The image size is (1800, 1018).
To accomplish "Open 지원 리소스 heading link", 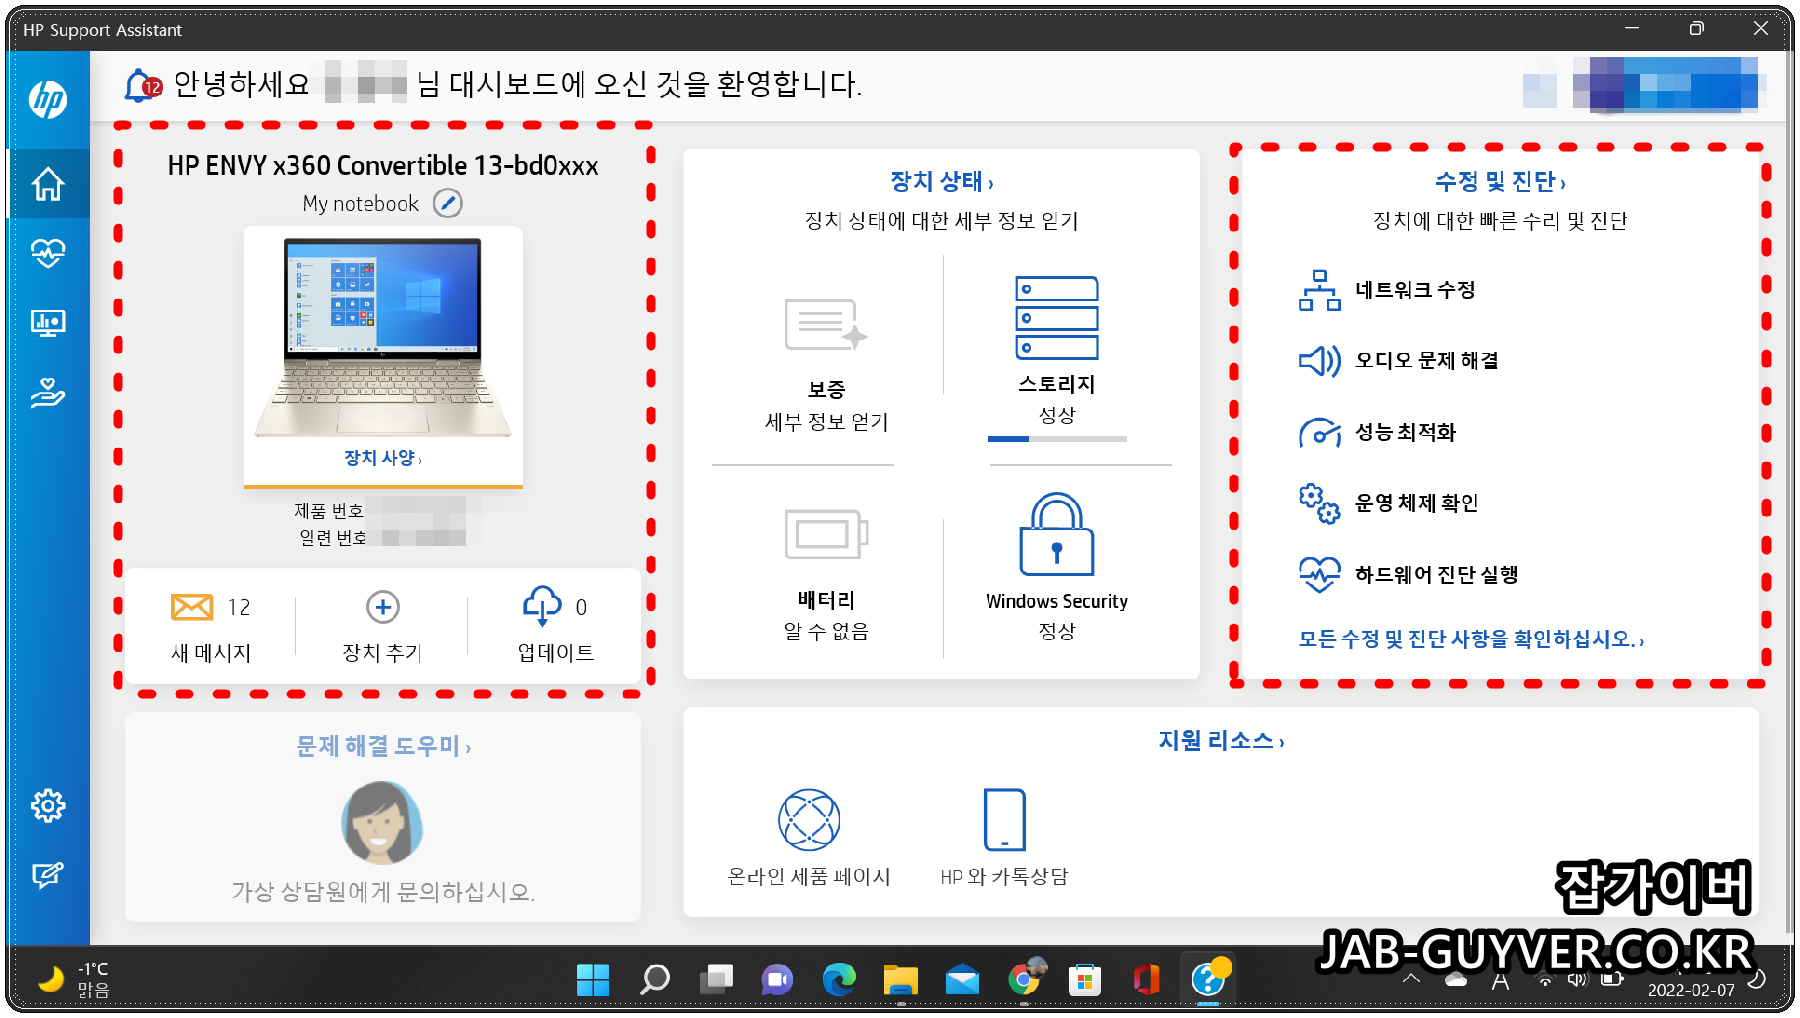I will tap(1221, 741).
